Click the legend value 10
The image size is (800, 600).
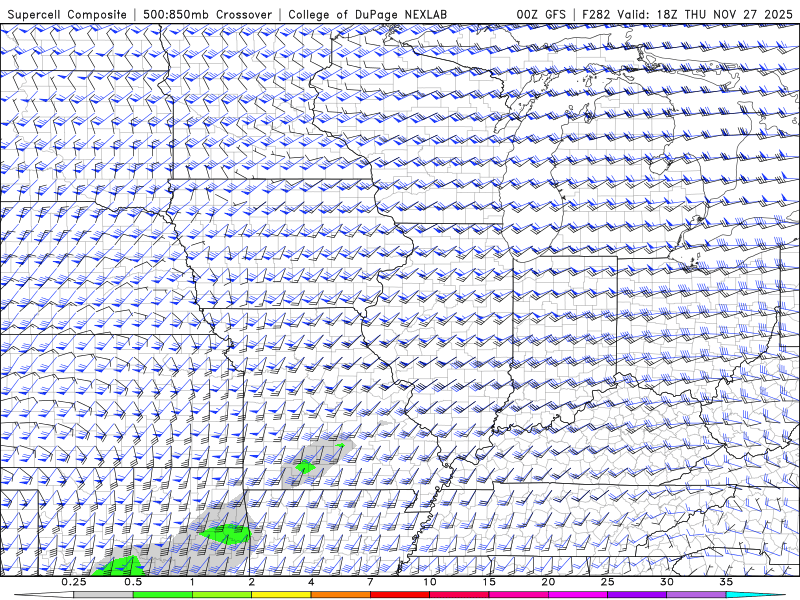(x=430, y=582)
